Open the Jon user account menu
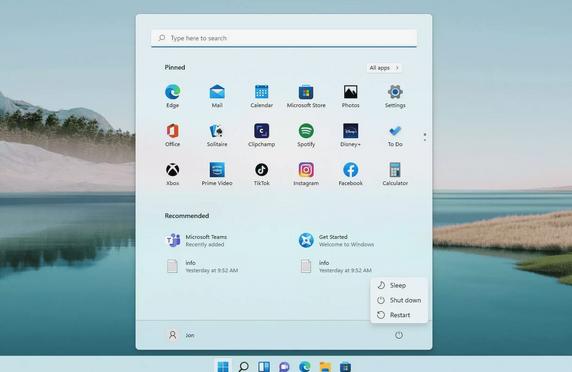 (x=181, y=335)
